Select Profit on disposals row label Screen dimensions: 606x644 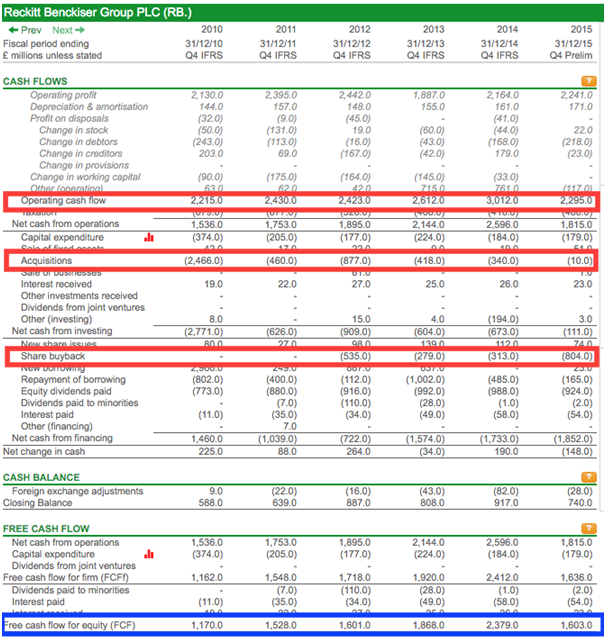(69, 119)
